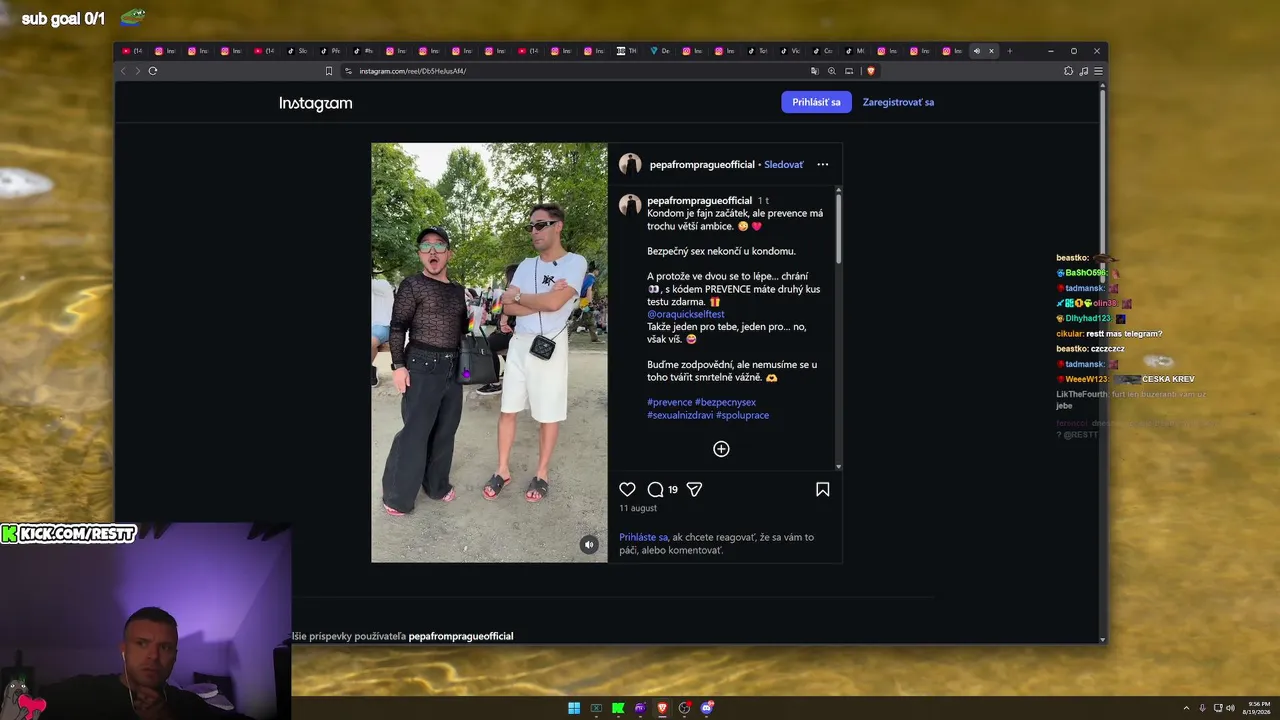Share the reel with the paper plane icon
The height and width of the screenshot is (720, 1280).
(x=694, y=489)
